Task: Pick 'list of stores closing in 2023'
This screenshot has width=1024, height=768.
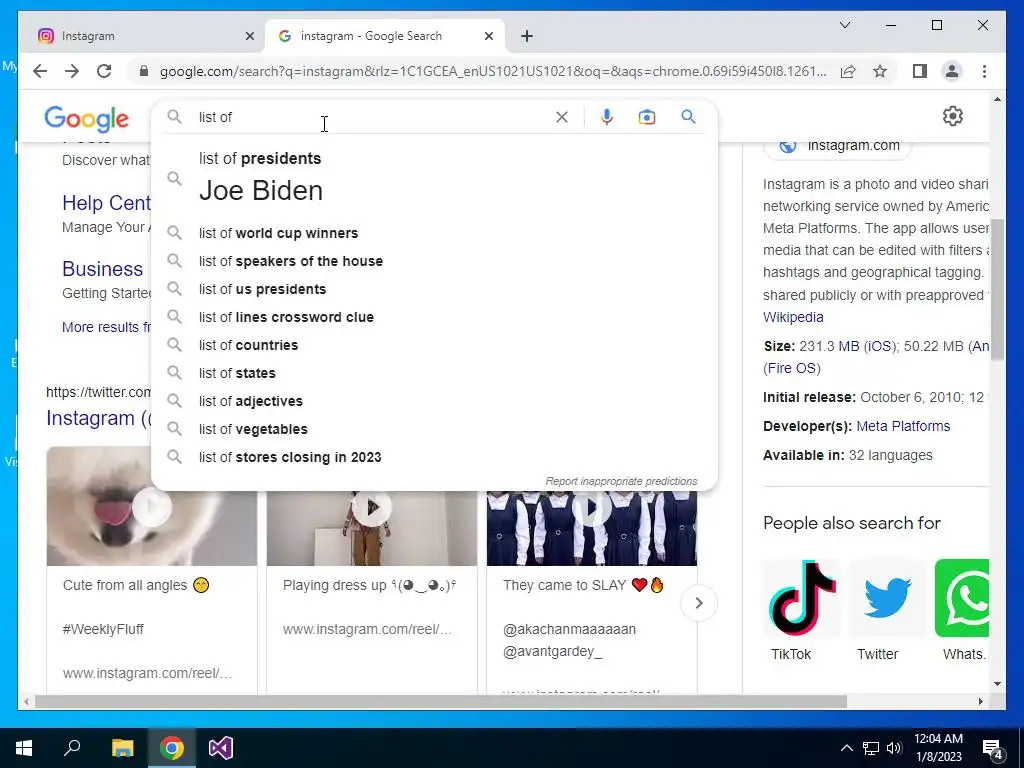Action: [434, 458]
